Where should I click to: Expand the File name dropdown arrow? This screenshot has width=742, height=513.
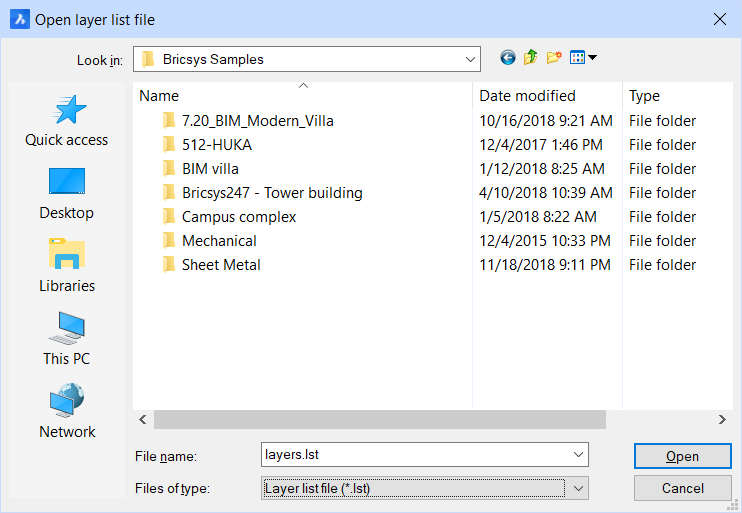pos(578,455)
